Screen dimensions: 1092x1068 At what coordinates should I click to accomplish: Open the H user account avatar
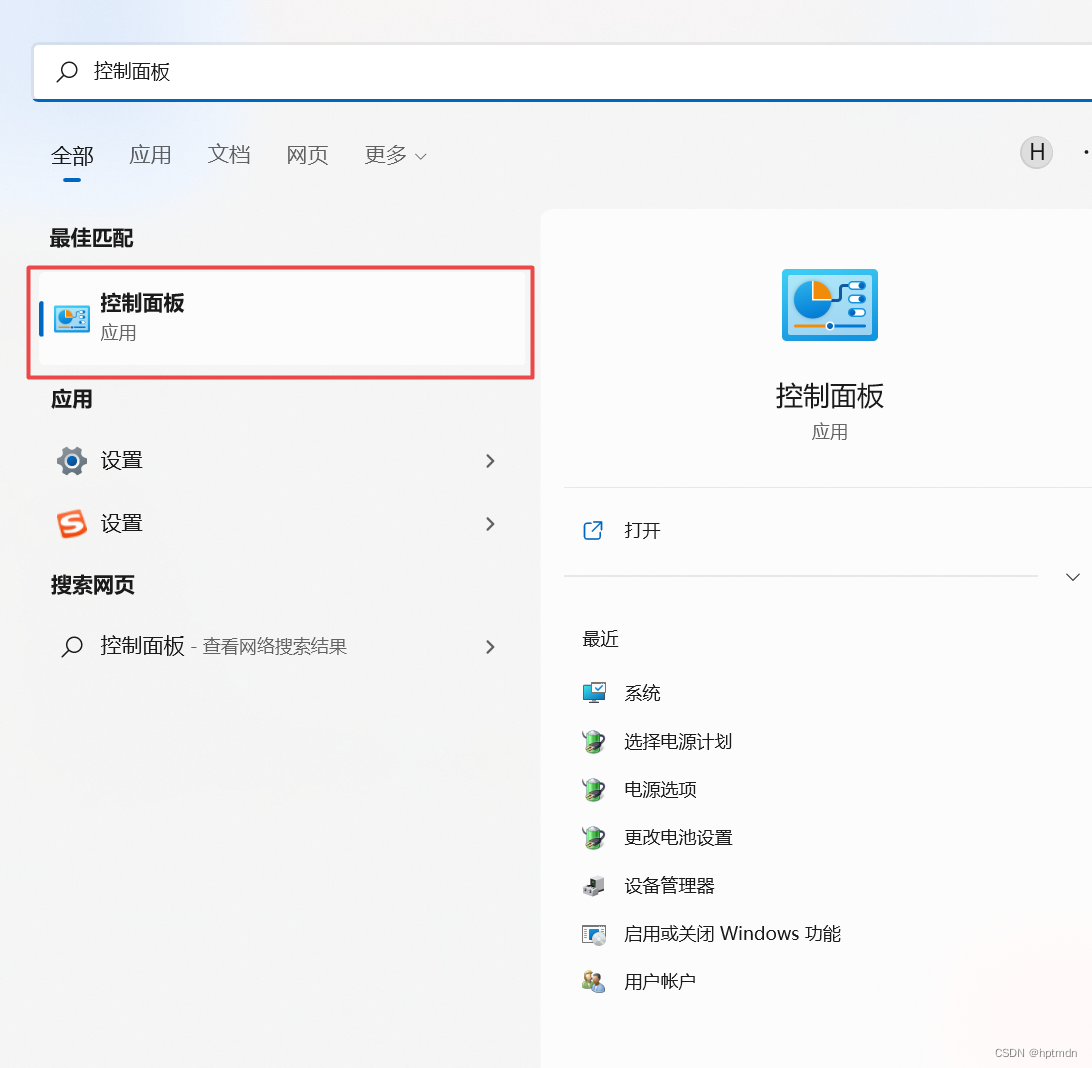coord(1036,152)
